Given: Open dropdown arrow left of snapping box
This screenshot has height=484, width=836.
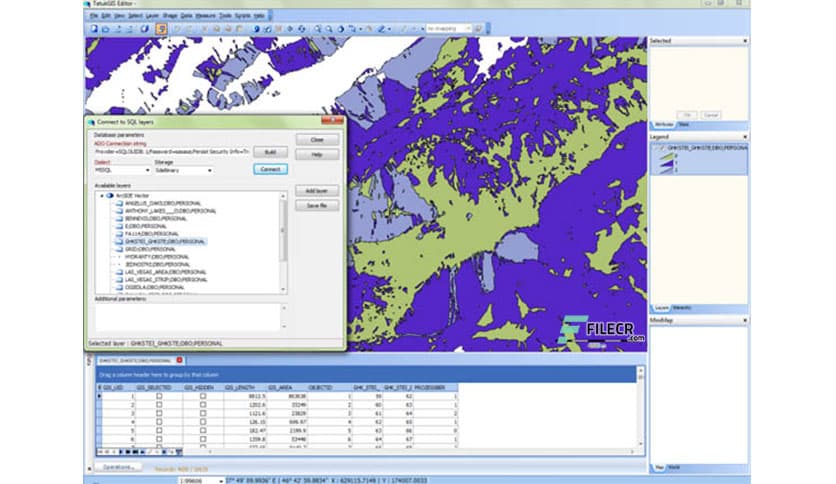Looking at the screenshot, I should [422, 29].
